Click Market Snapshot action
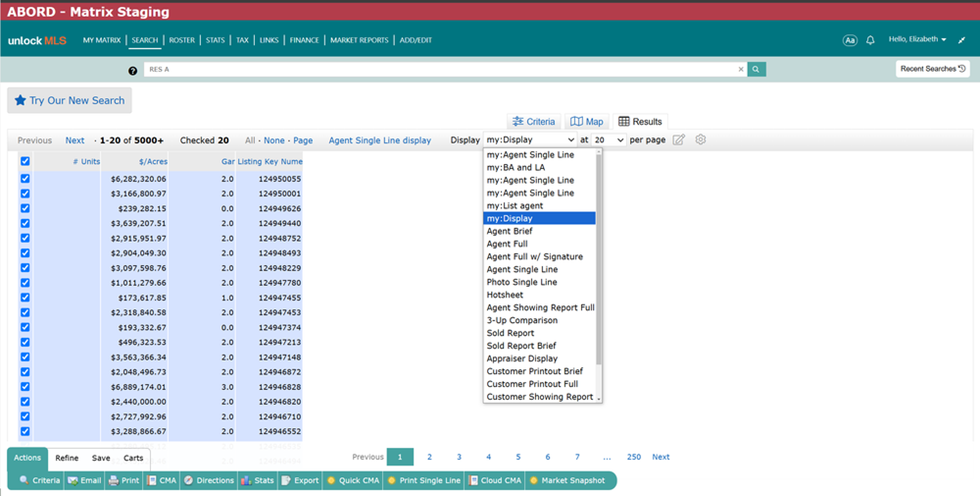 [568, 480]
